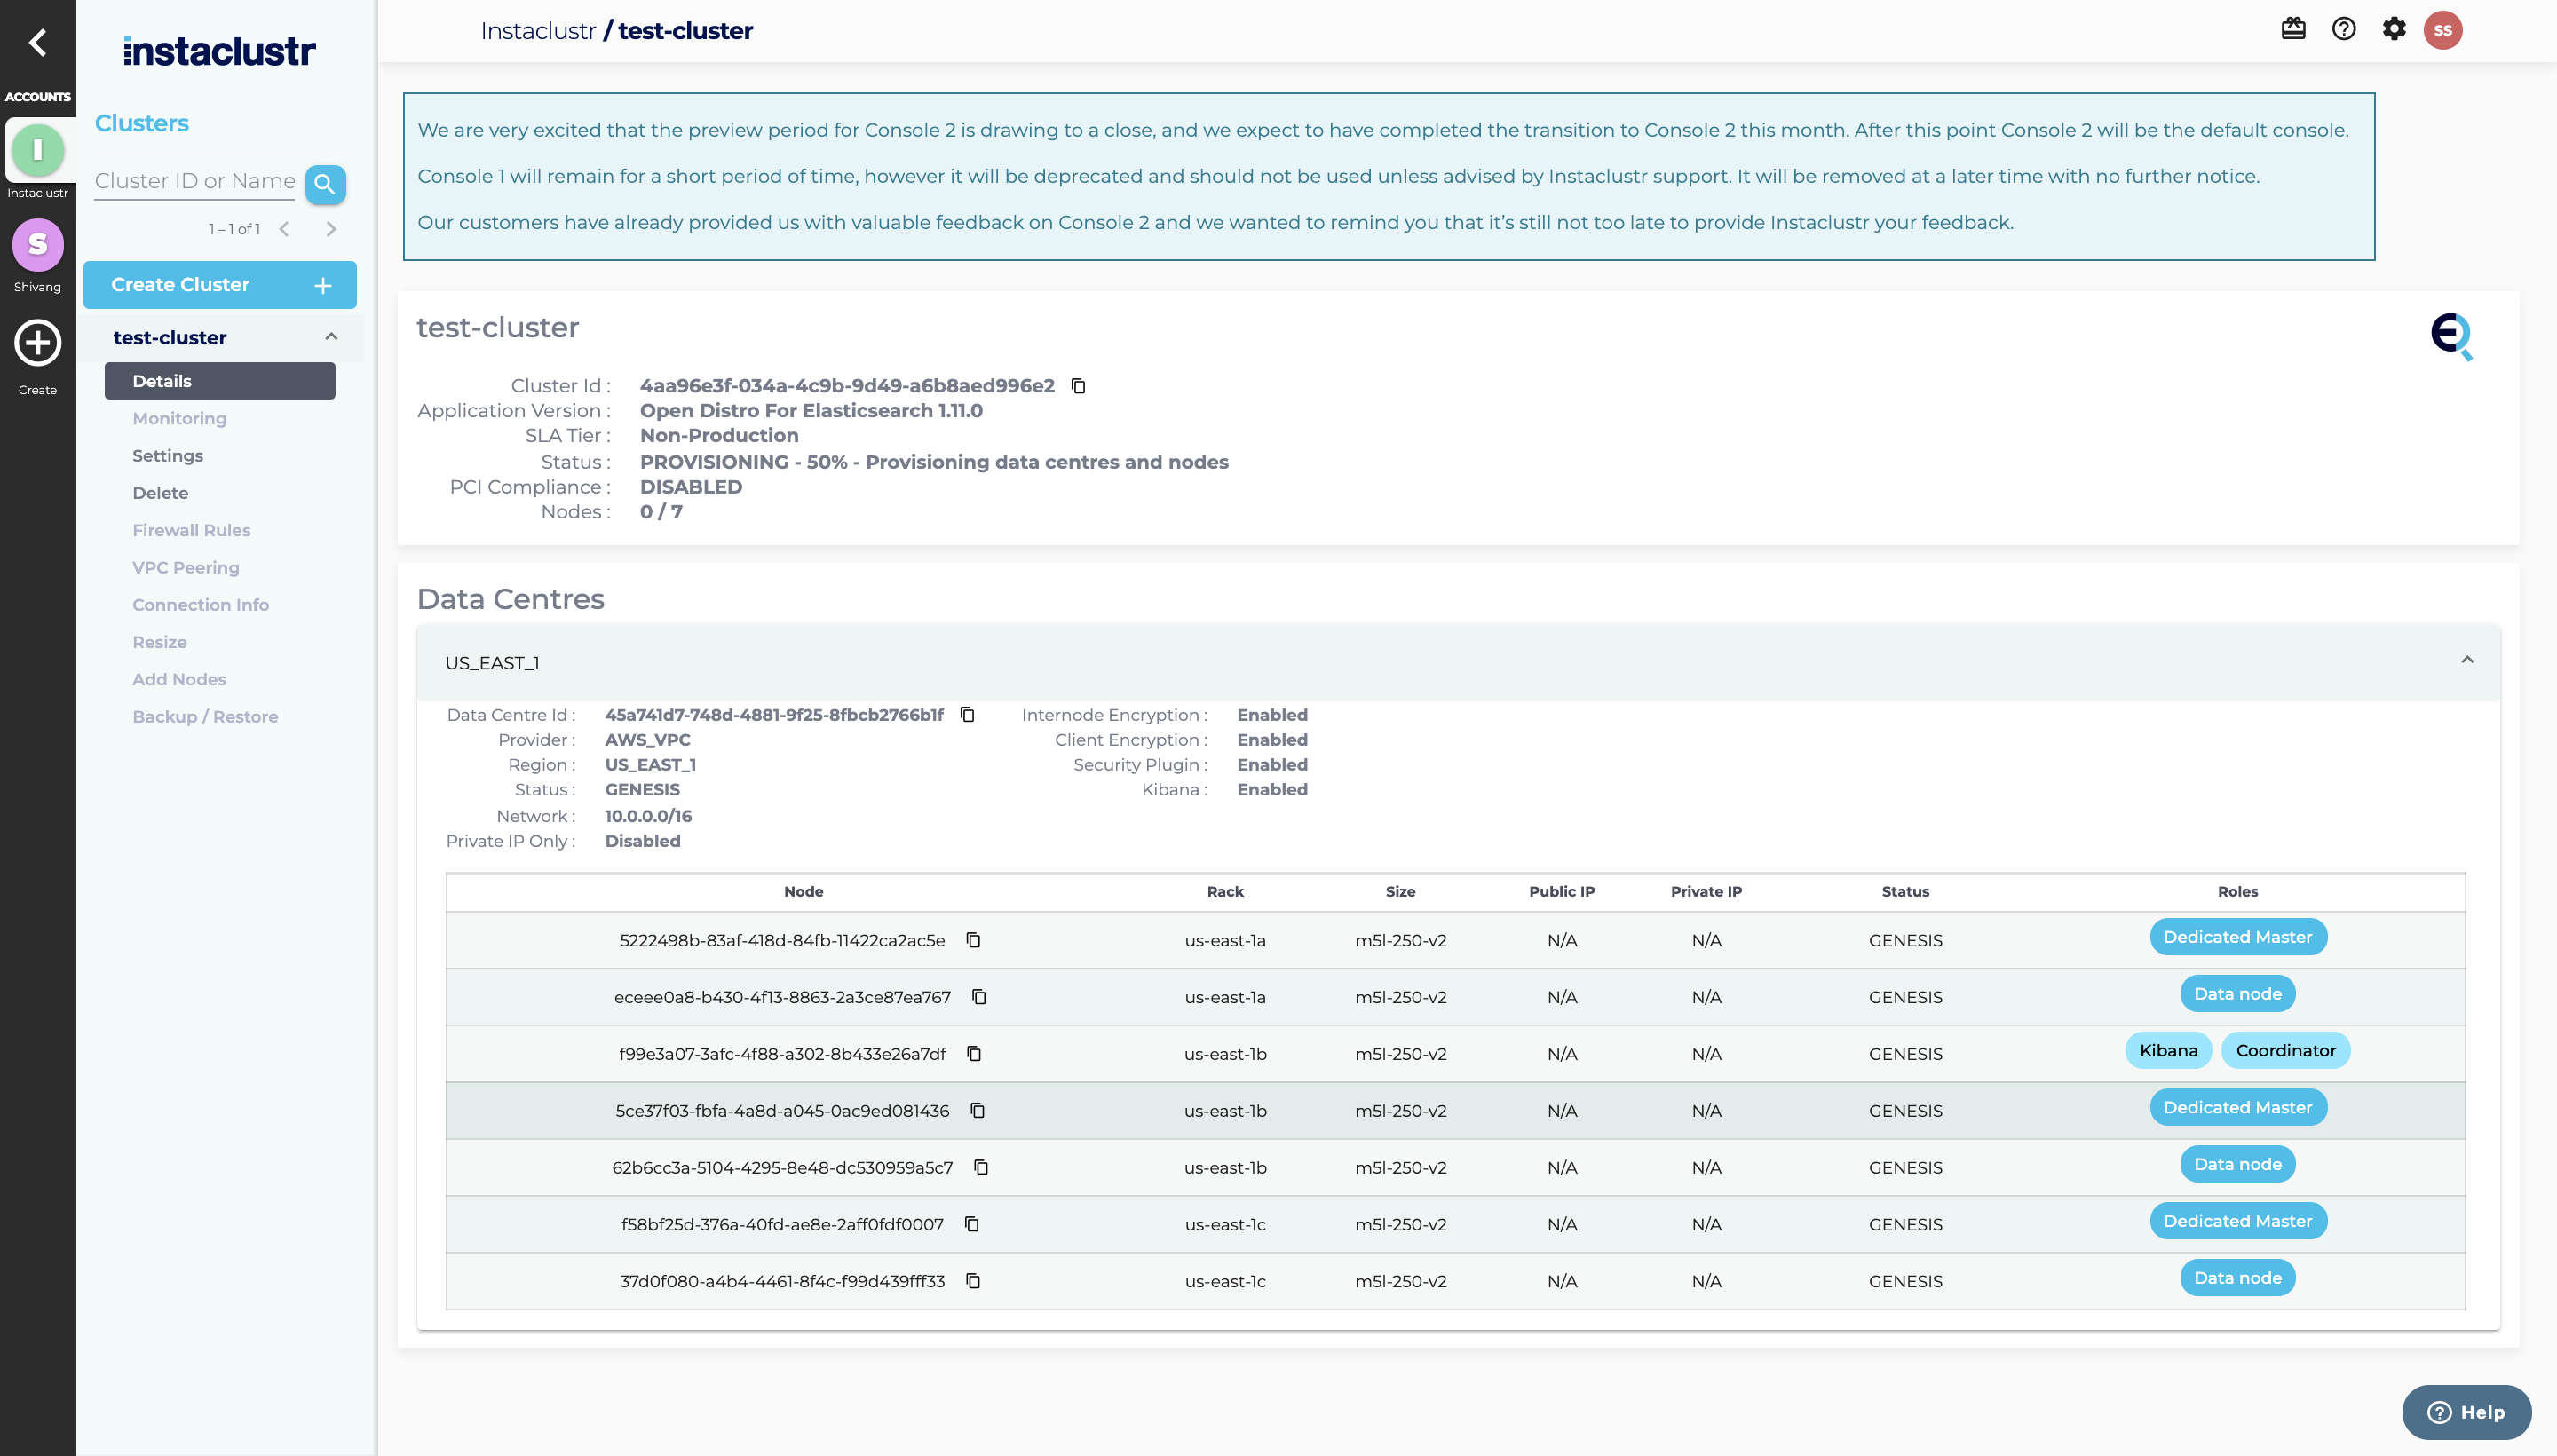Image resolution: width=2557 pixels, height=1456 pixels.
Task: Click the Create Cluster button
Action: [220, 285]
